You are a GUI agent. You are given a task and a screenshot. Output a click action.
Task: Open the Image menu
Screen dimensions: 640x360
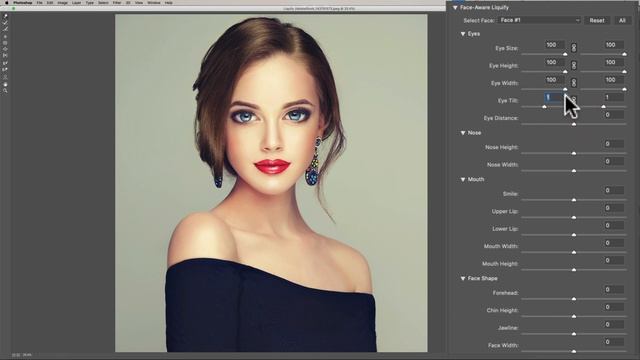tap(62, 2)
